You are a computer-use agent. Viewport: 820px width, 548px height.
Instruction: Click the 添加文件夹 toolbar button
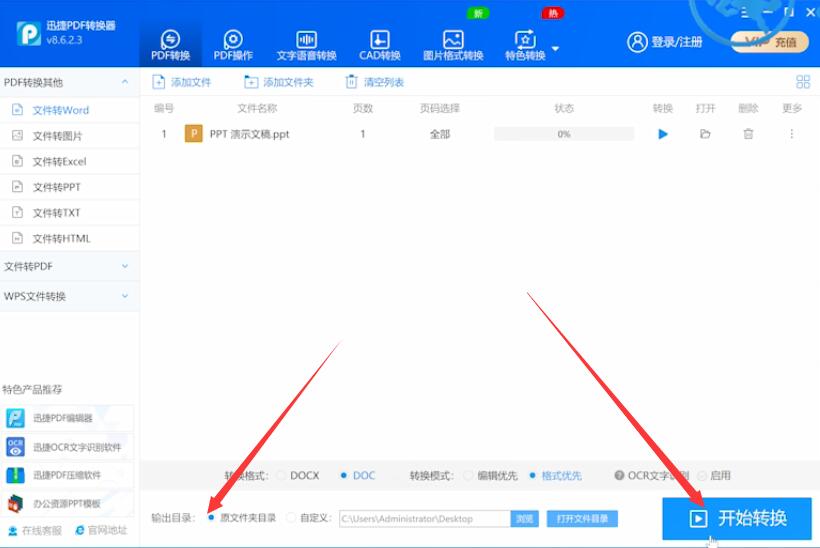coord(279,82)
